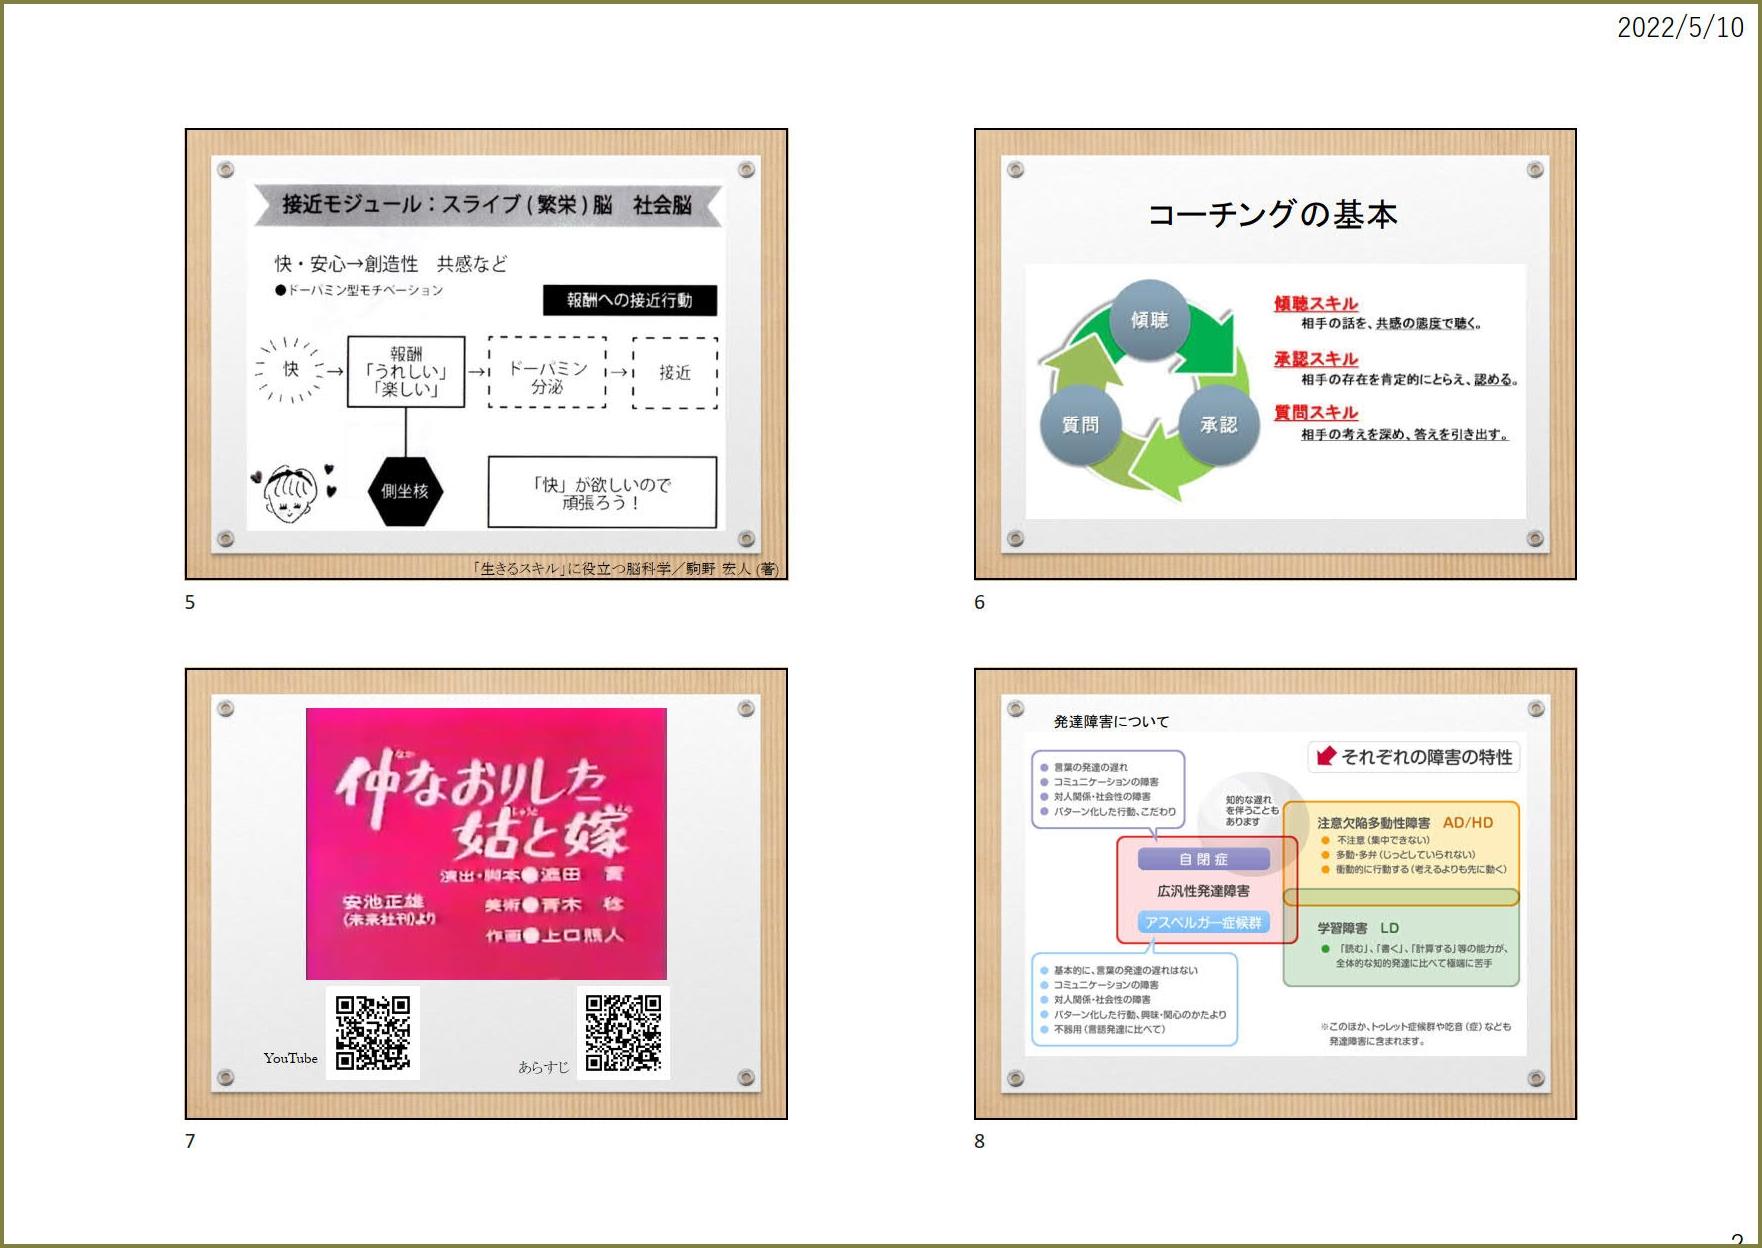Click the 傾聴 circle in the coaching cycle

[1149, 319]
